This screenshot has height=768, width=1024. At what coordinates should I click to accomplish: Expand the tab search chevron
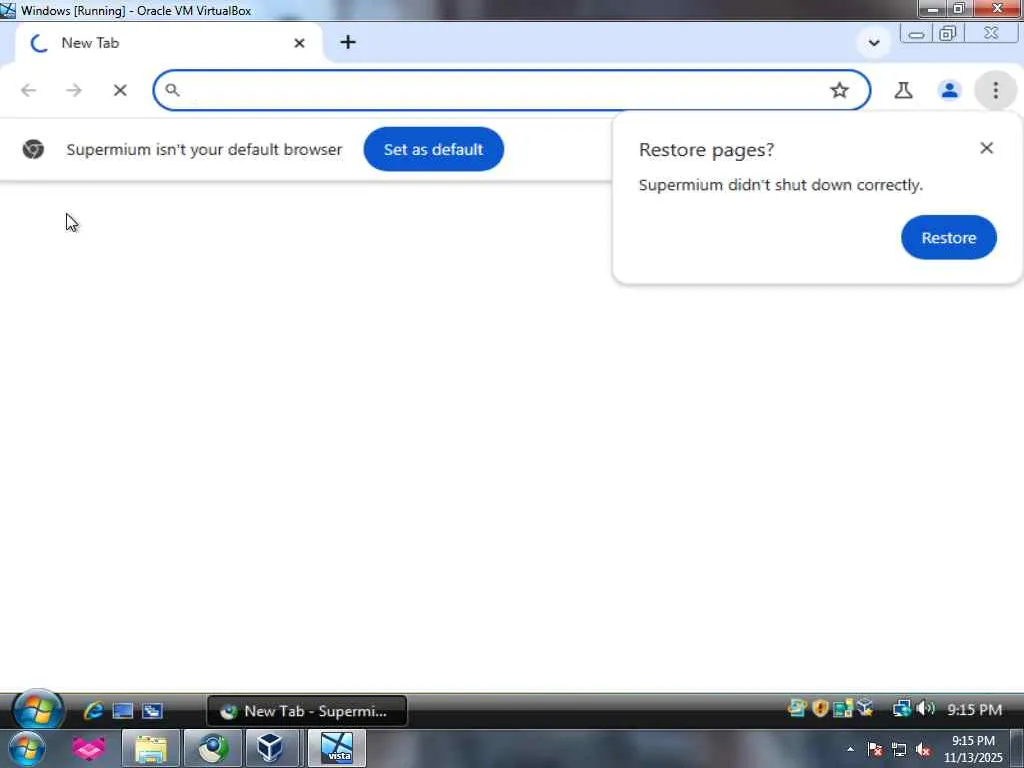click(x=874, y=43)
